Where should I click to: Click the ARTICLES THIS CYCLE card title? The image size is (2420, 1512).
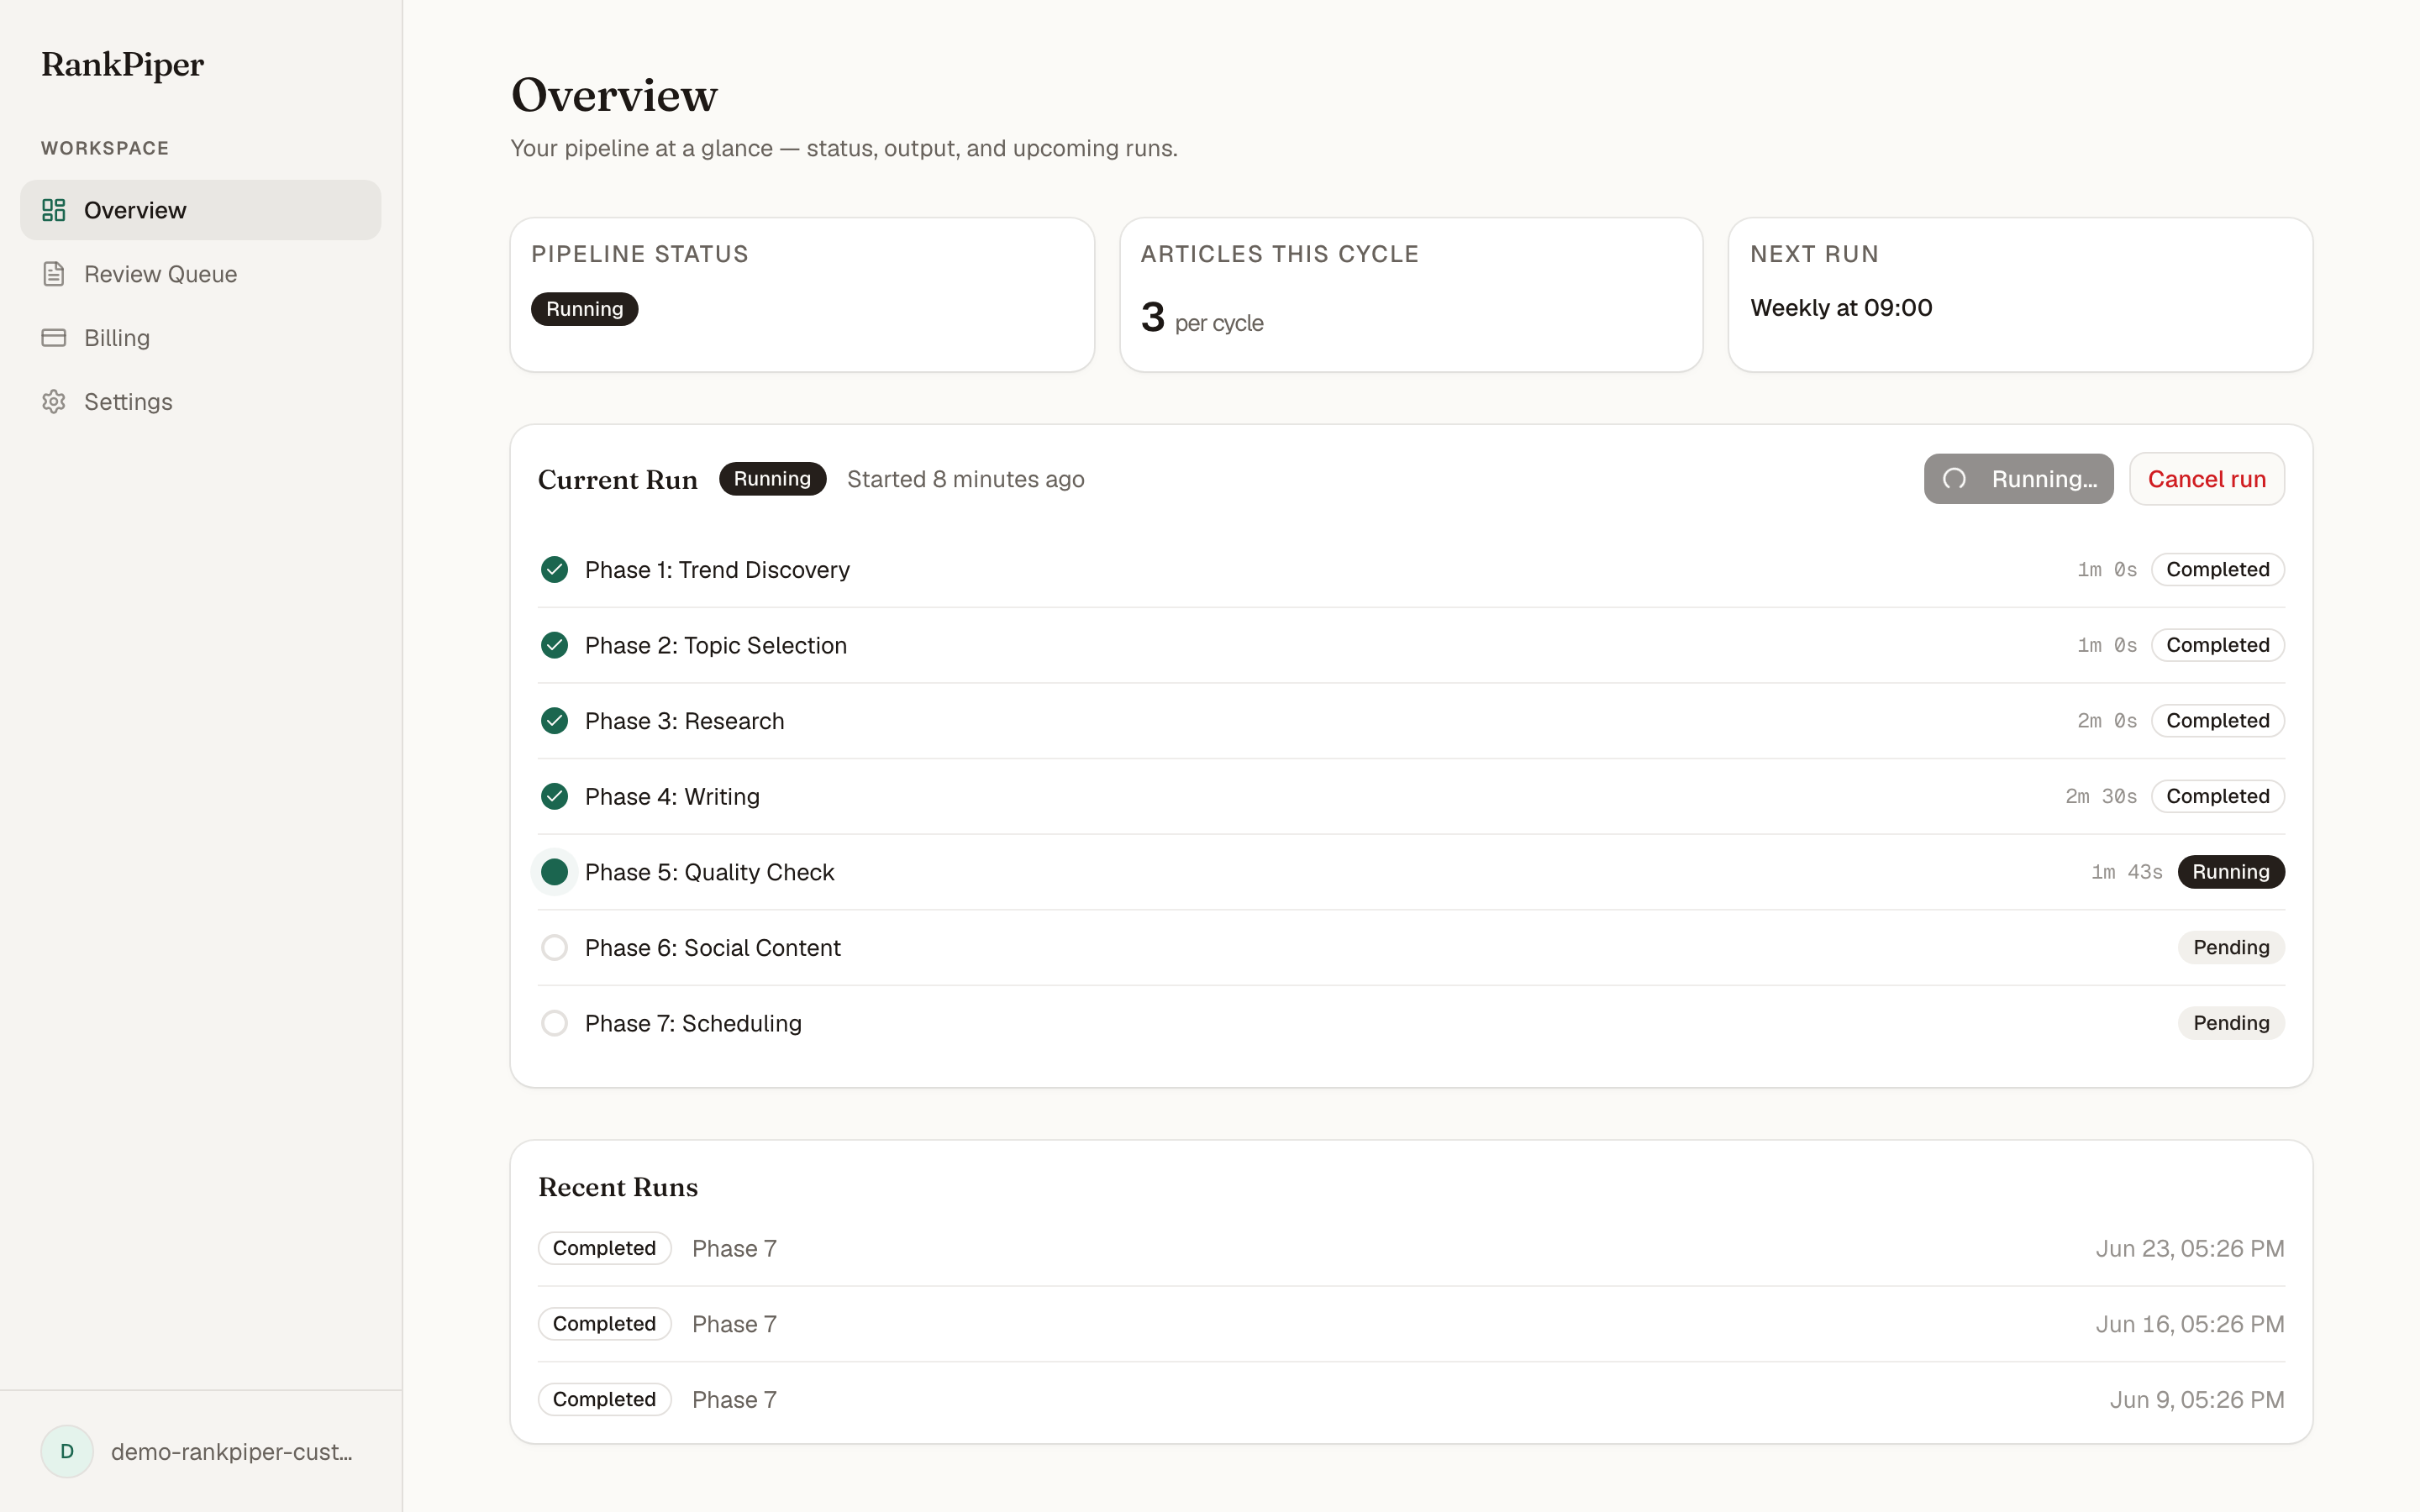[1280, 254]
